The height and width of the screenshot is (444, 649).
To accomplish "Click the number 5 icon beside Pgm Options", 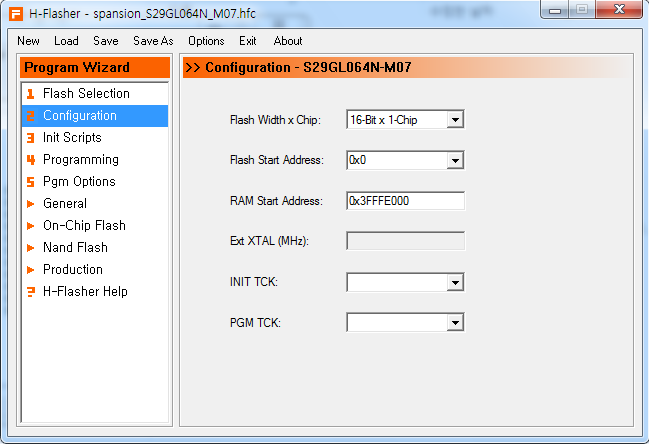I will (30, 182).
